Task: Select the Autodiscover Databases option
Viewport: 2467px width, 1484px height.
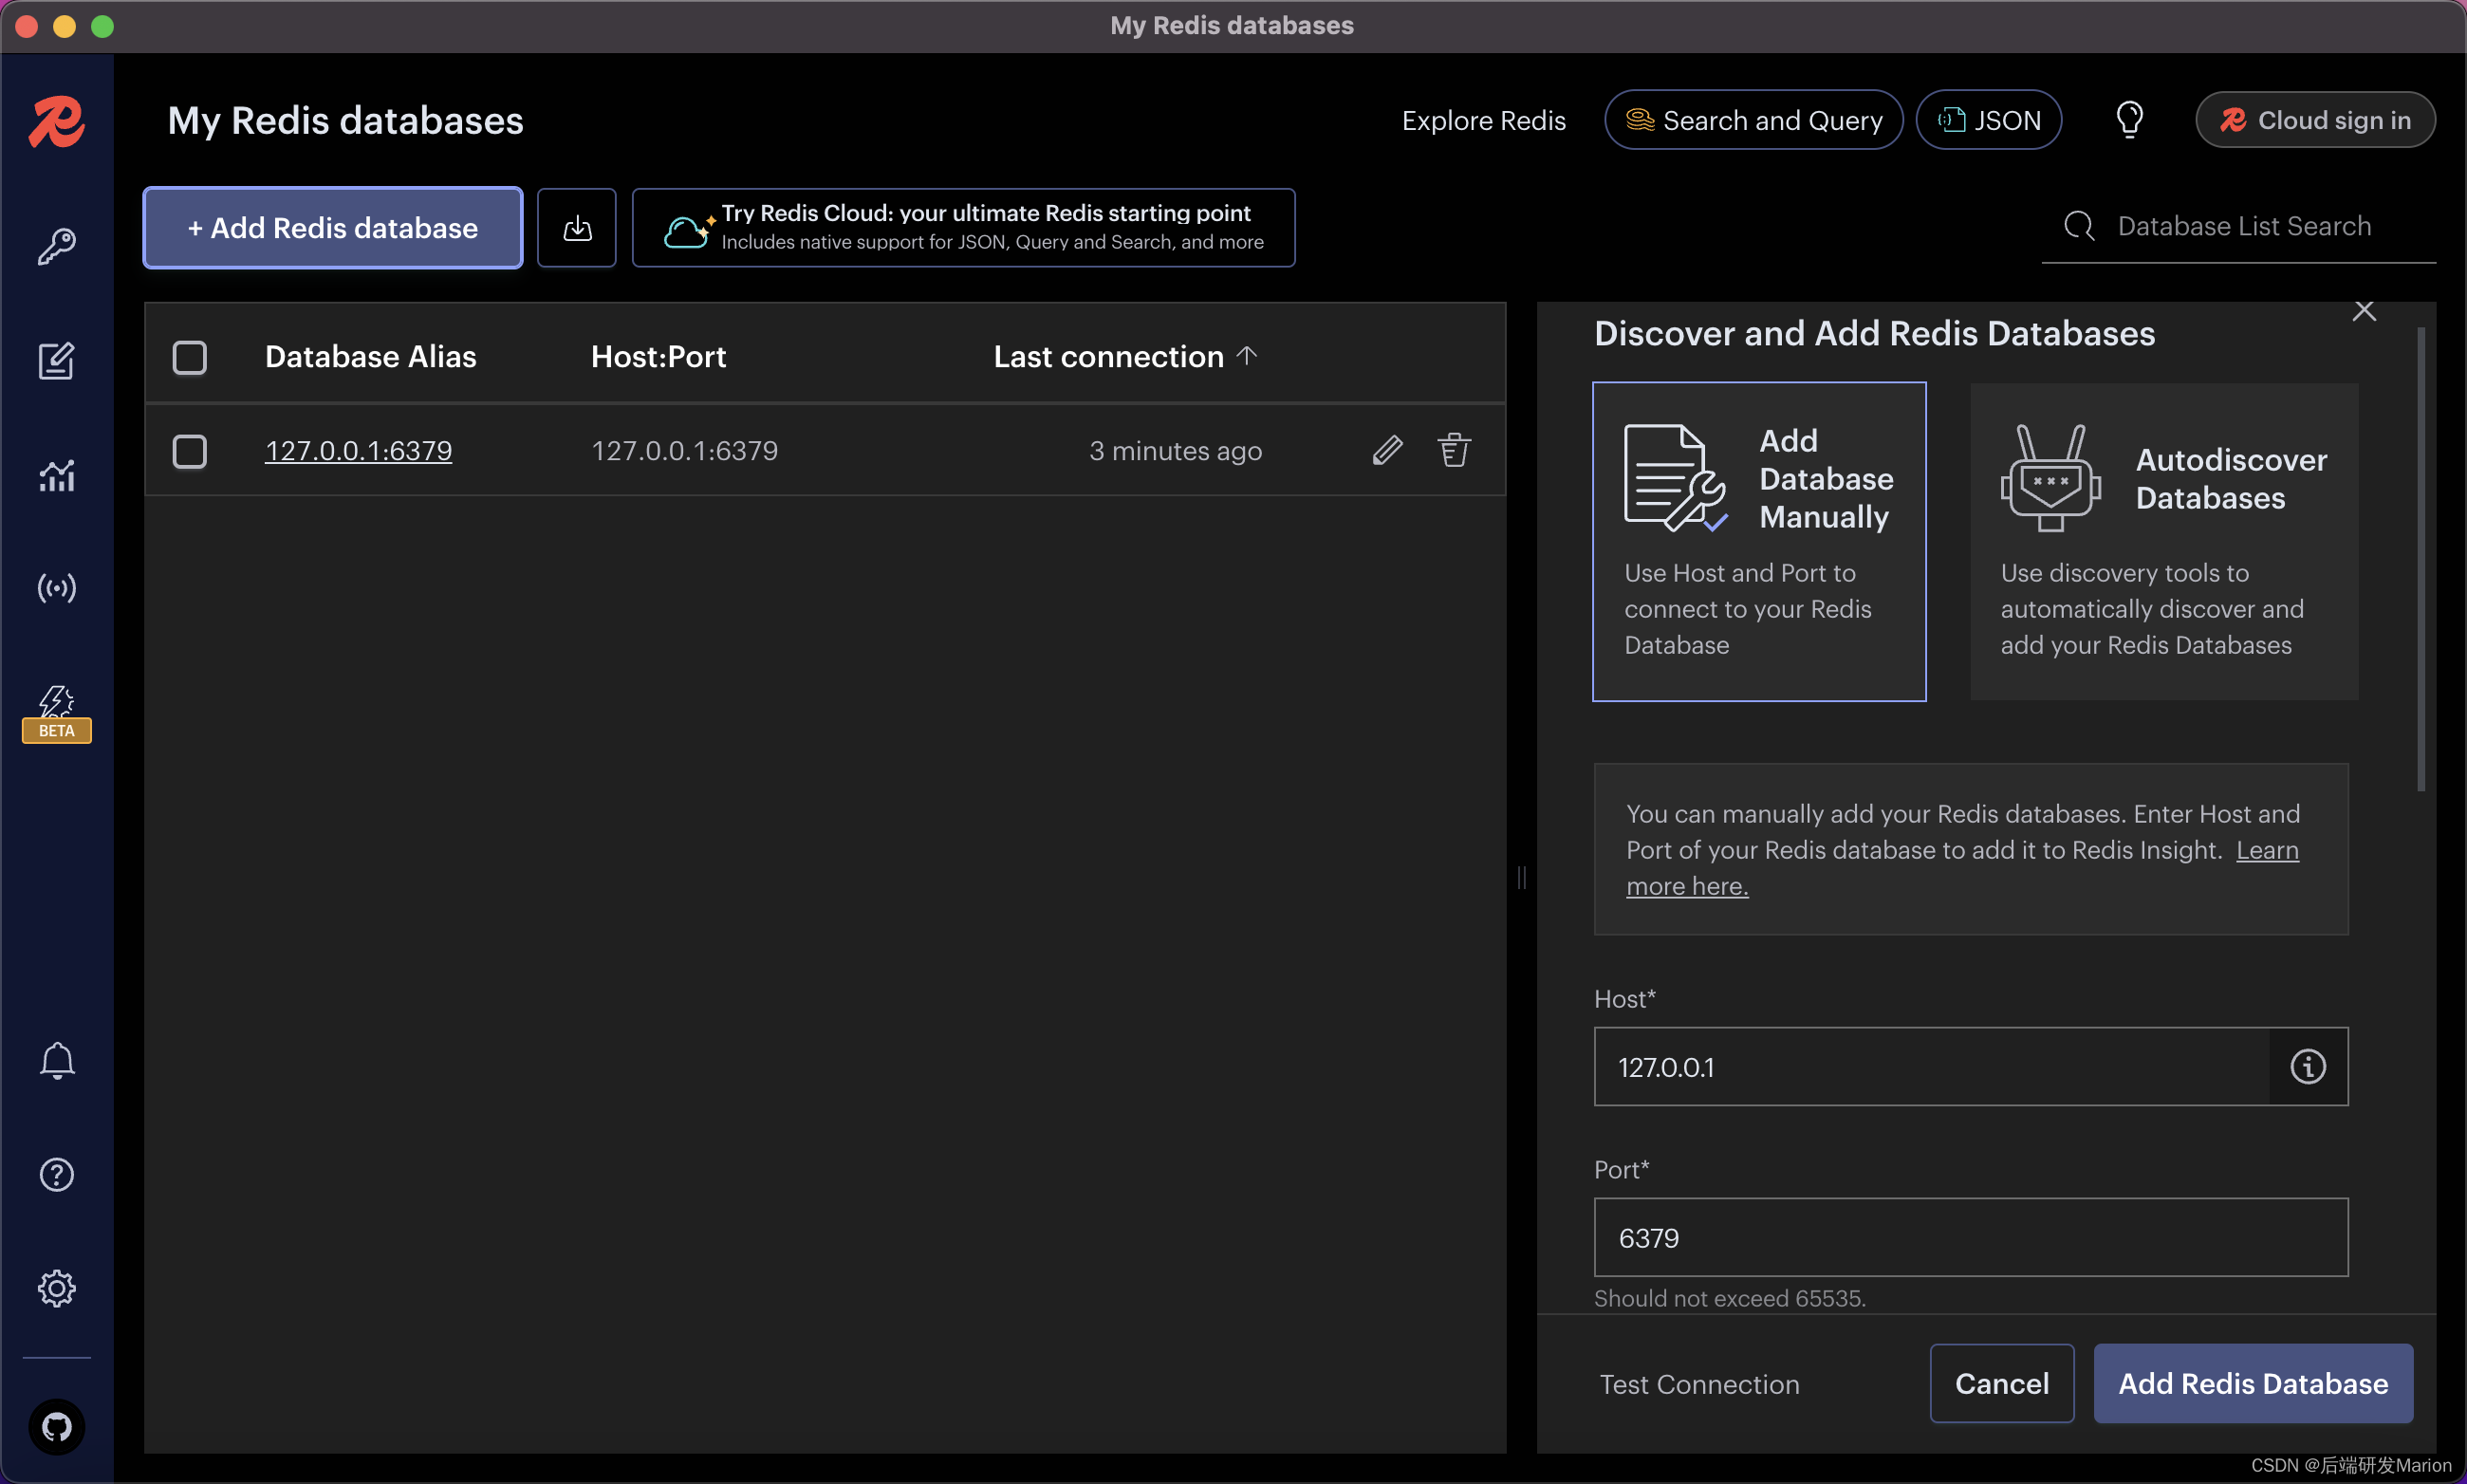Action: coord(2163,541)
